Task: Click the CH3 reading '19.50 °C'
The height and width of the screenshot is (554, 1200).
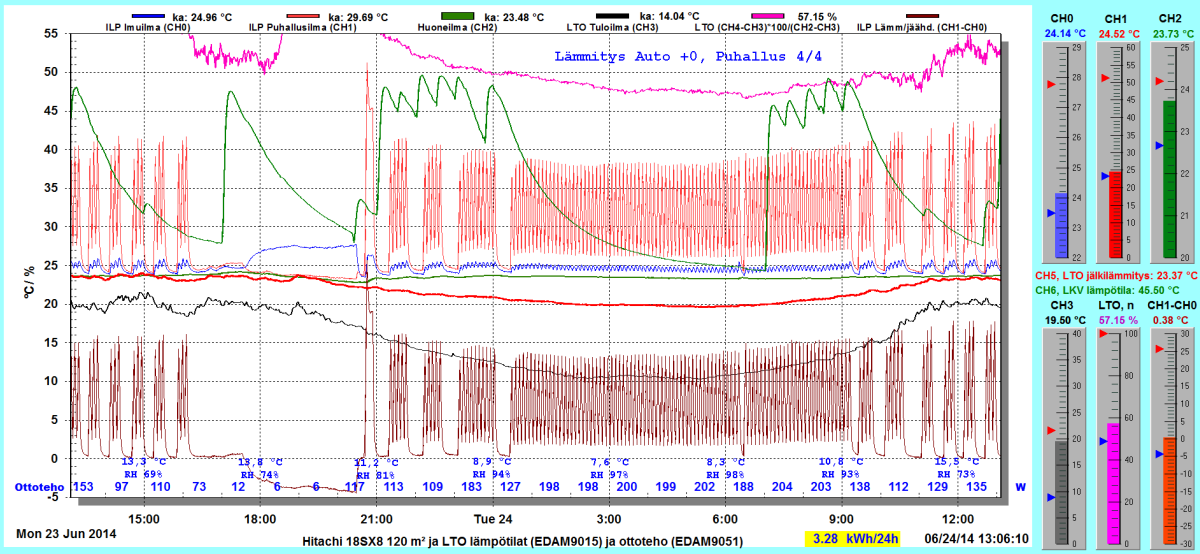Action: [1063, 320]
